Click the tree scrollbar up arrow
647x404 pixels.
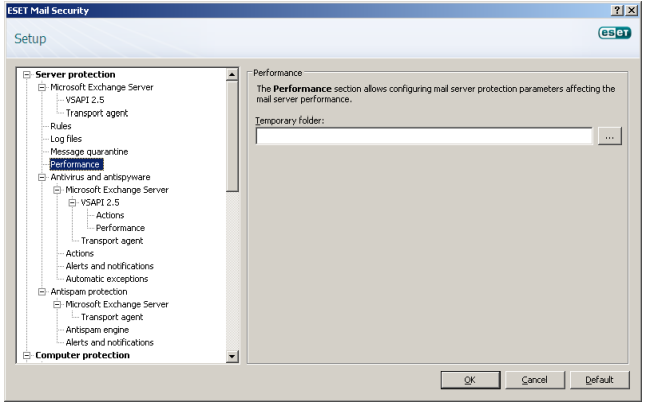232,75
